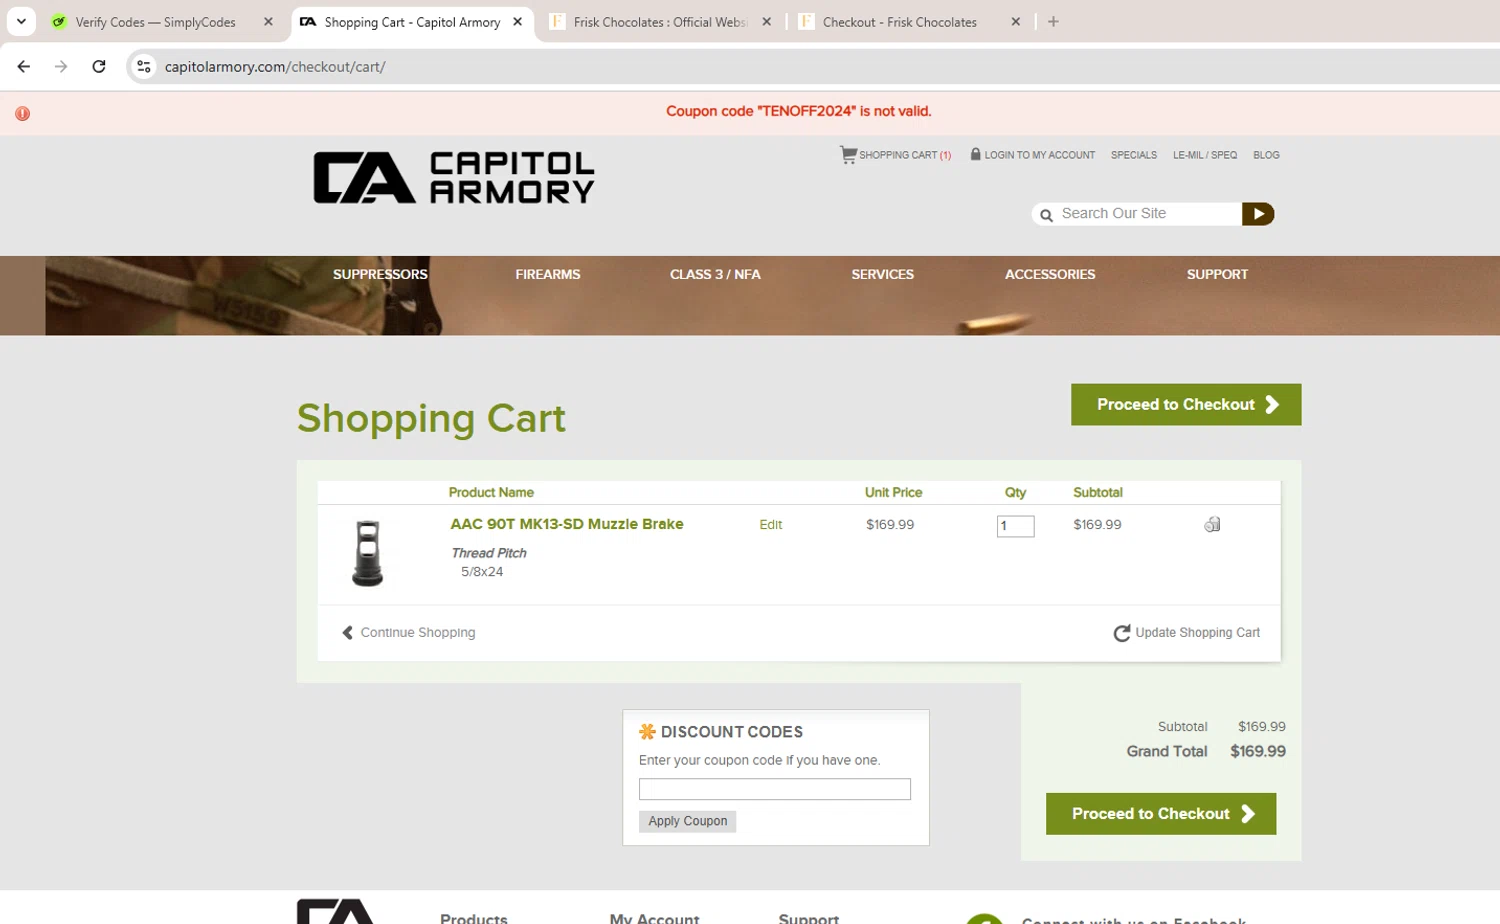1500x924 pixels.
Task: Click the red error alert icon
Action: [x=22, y=114]
